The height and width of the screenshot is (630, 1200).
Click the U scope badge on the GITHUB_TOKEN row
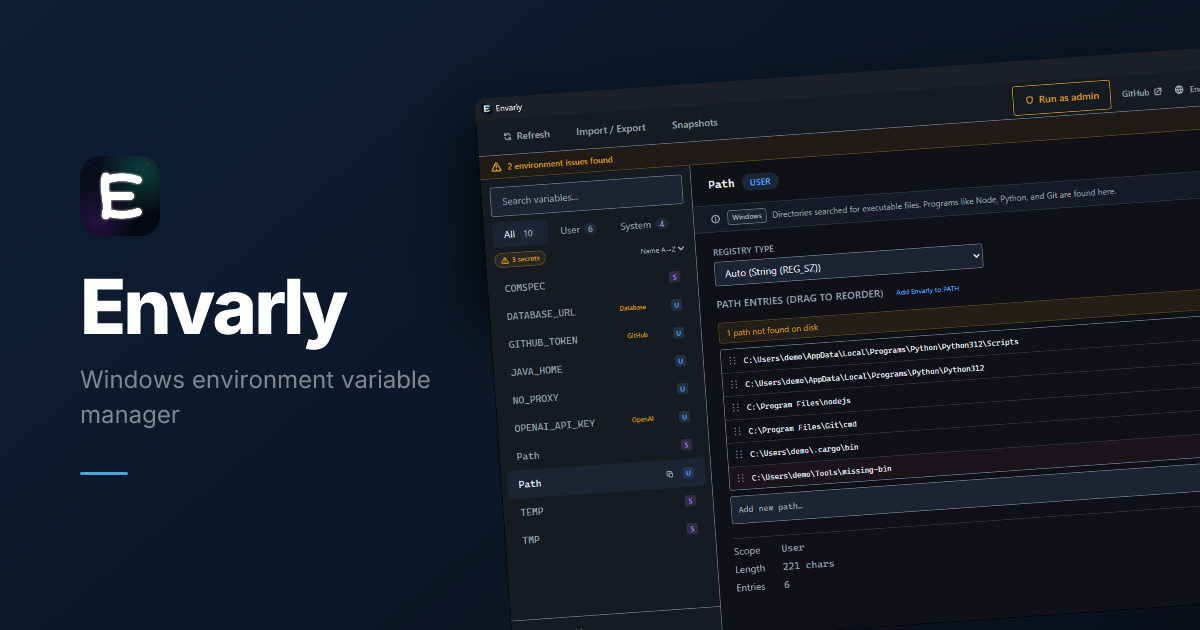(678, 333)
